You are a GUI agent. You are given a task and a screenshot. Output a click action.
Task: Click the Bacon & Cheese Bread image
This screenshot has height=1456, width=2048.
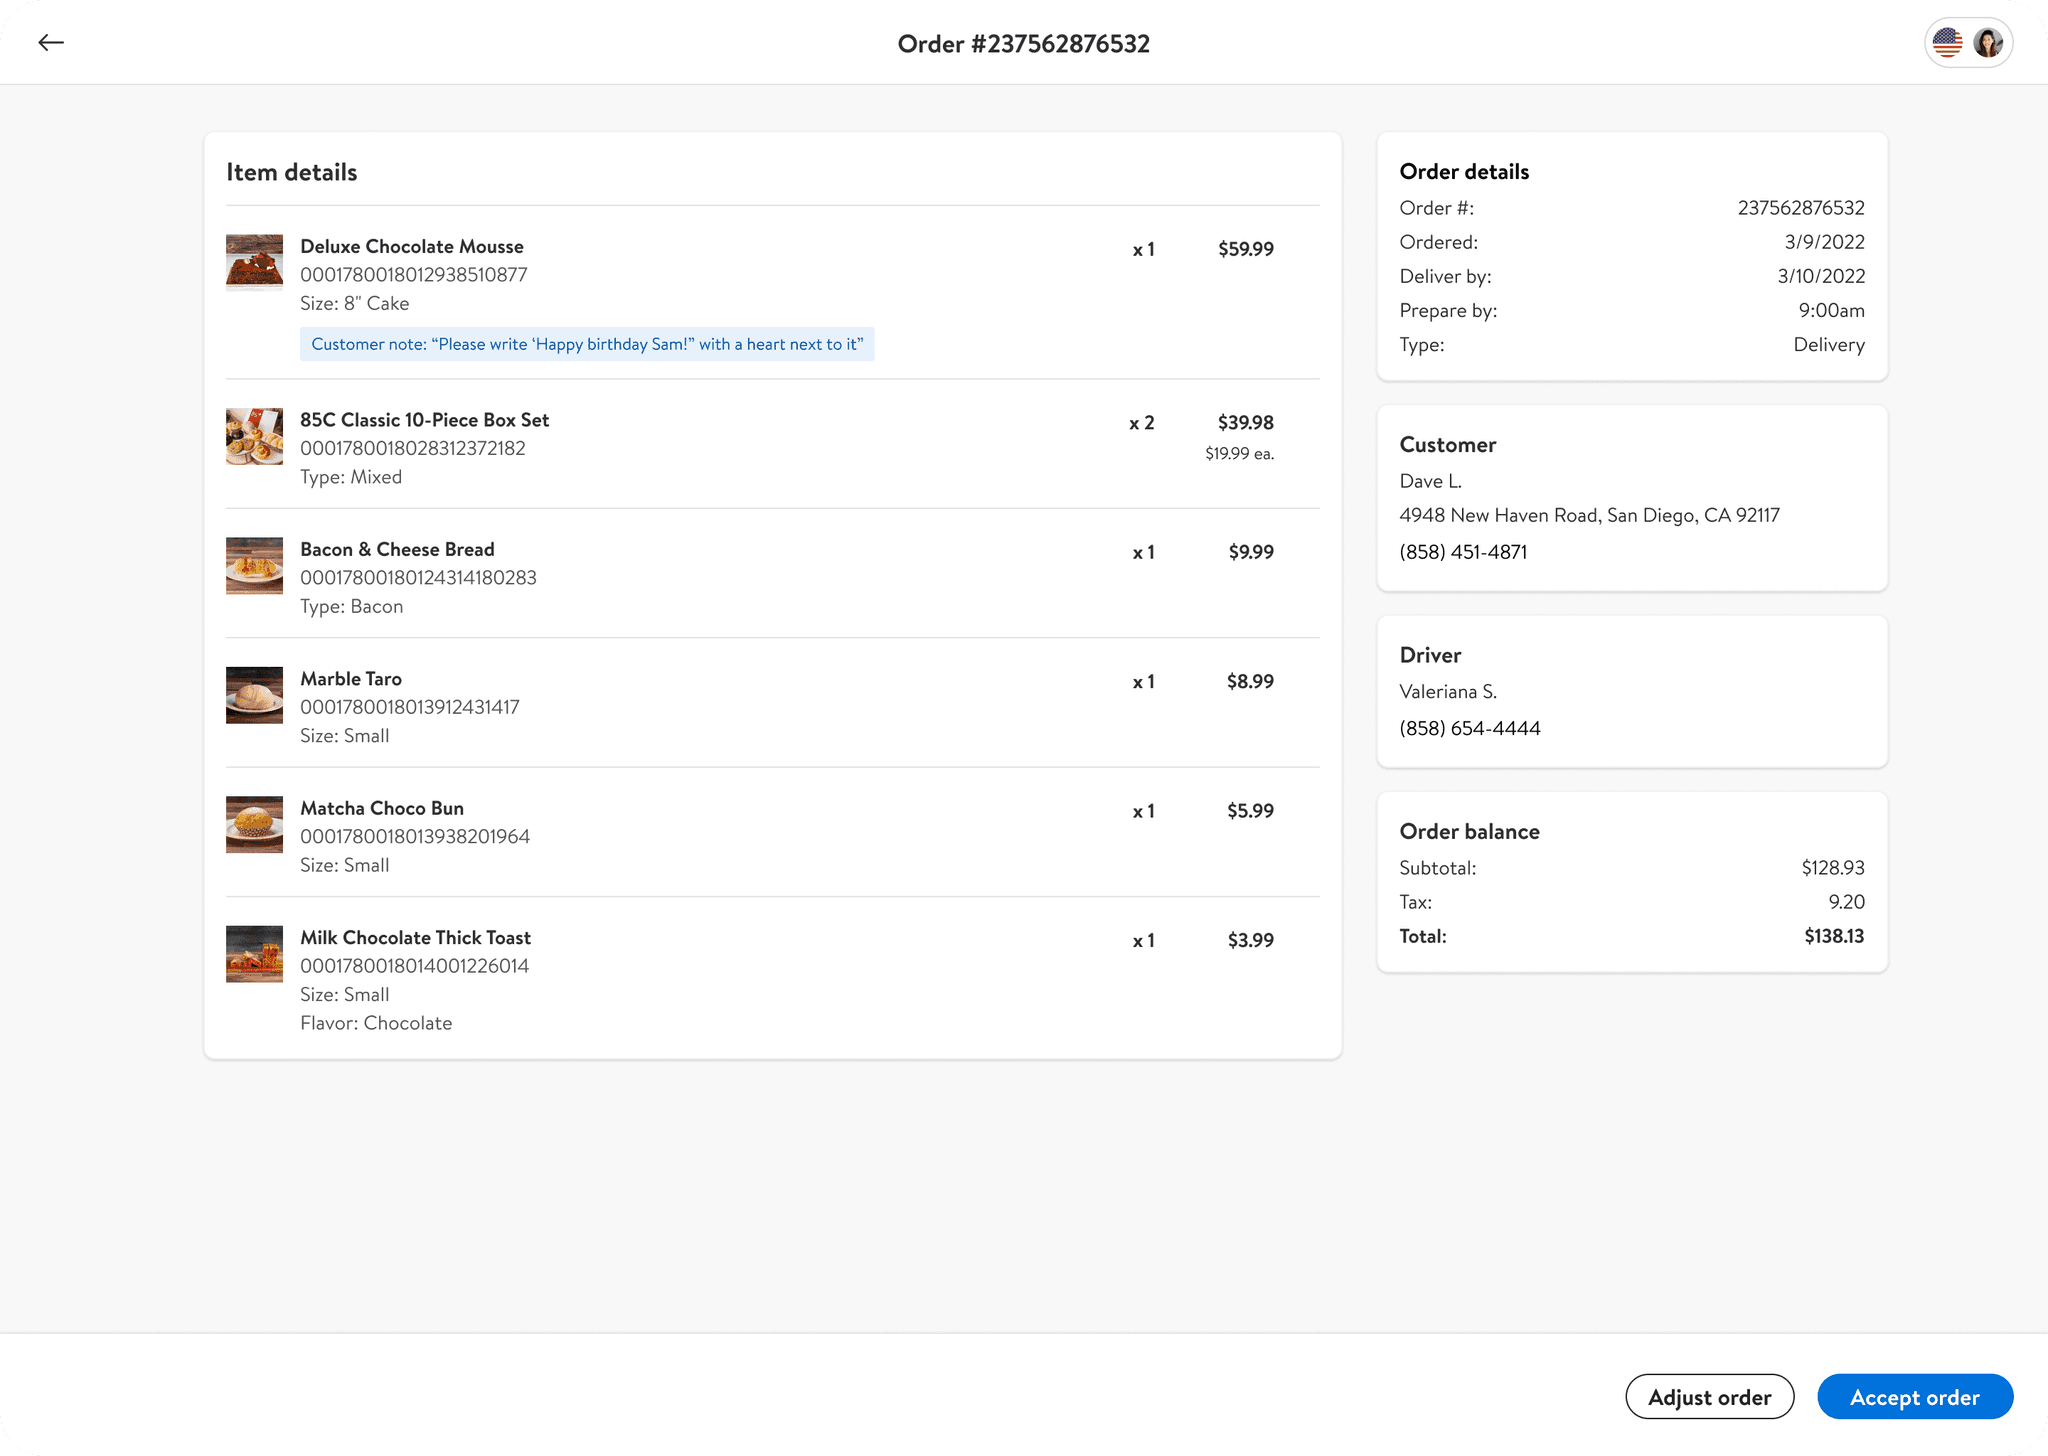coord(254,565)
